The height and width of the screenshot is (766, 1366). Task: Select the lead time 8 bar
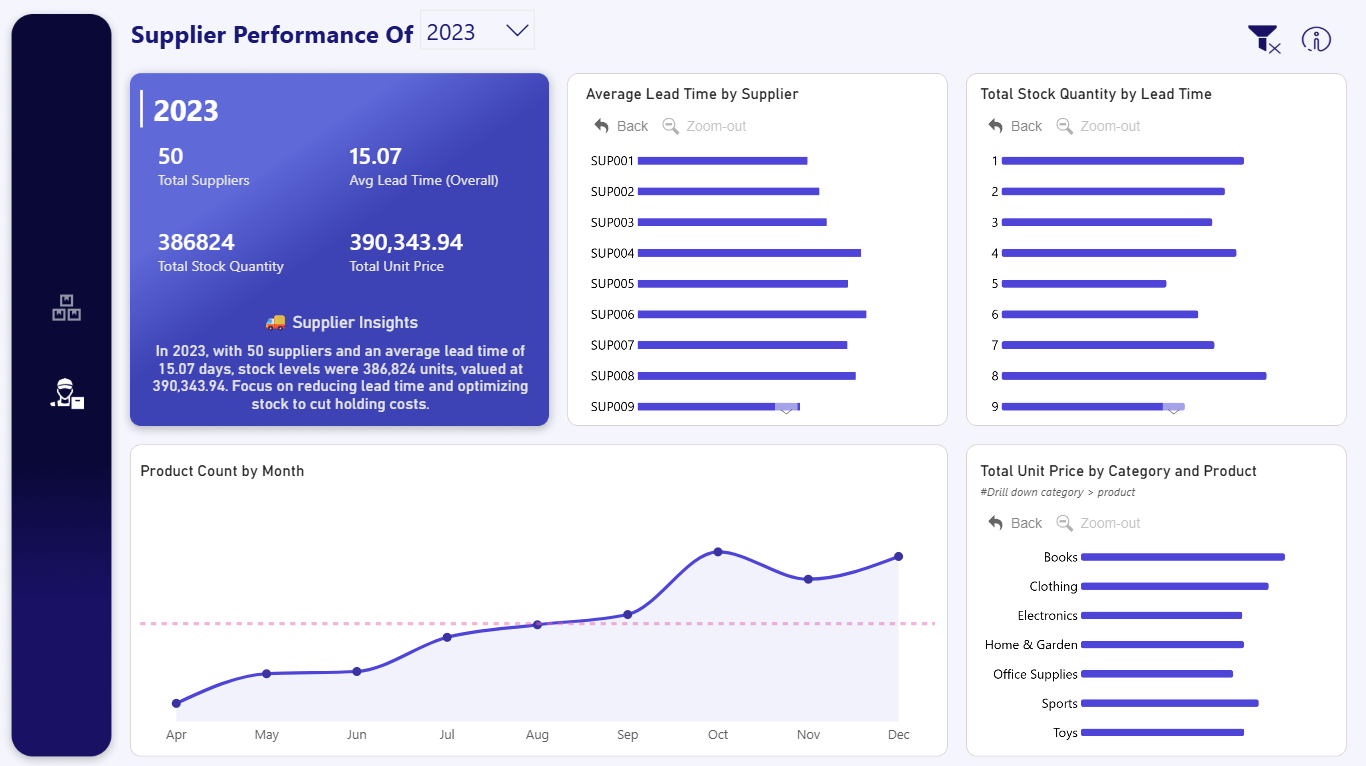(1134, 376)
